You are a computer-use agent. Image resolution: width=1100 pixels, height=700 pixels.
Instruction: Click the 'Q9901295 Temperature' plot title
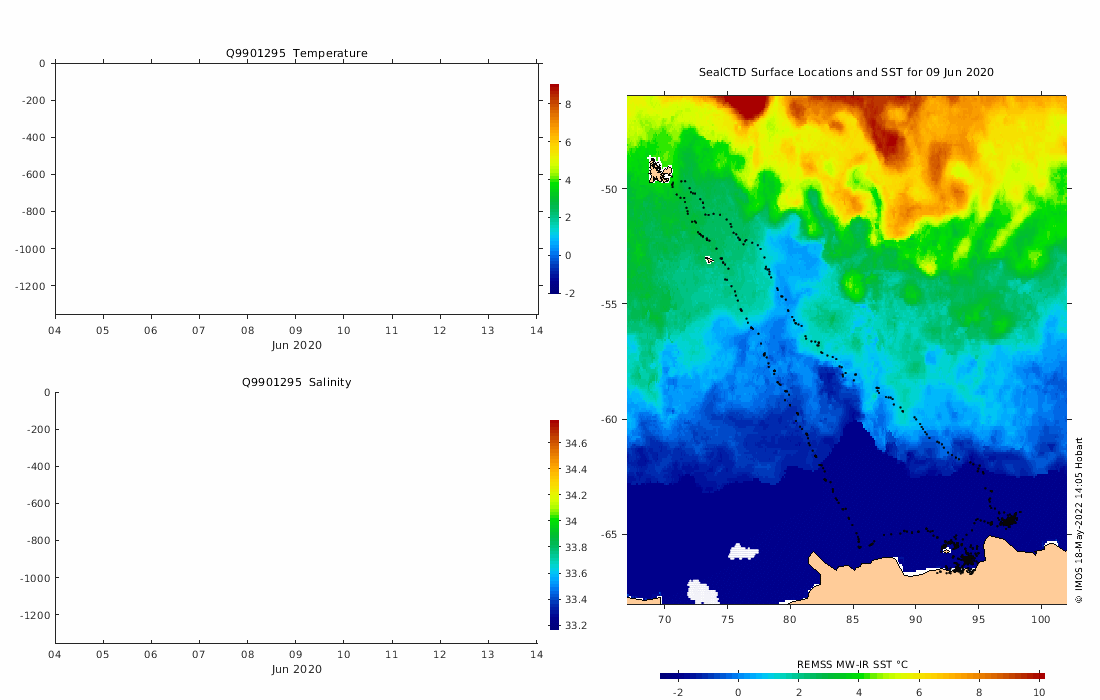[296, 53]
